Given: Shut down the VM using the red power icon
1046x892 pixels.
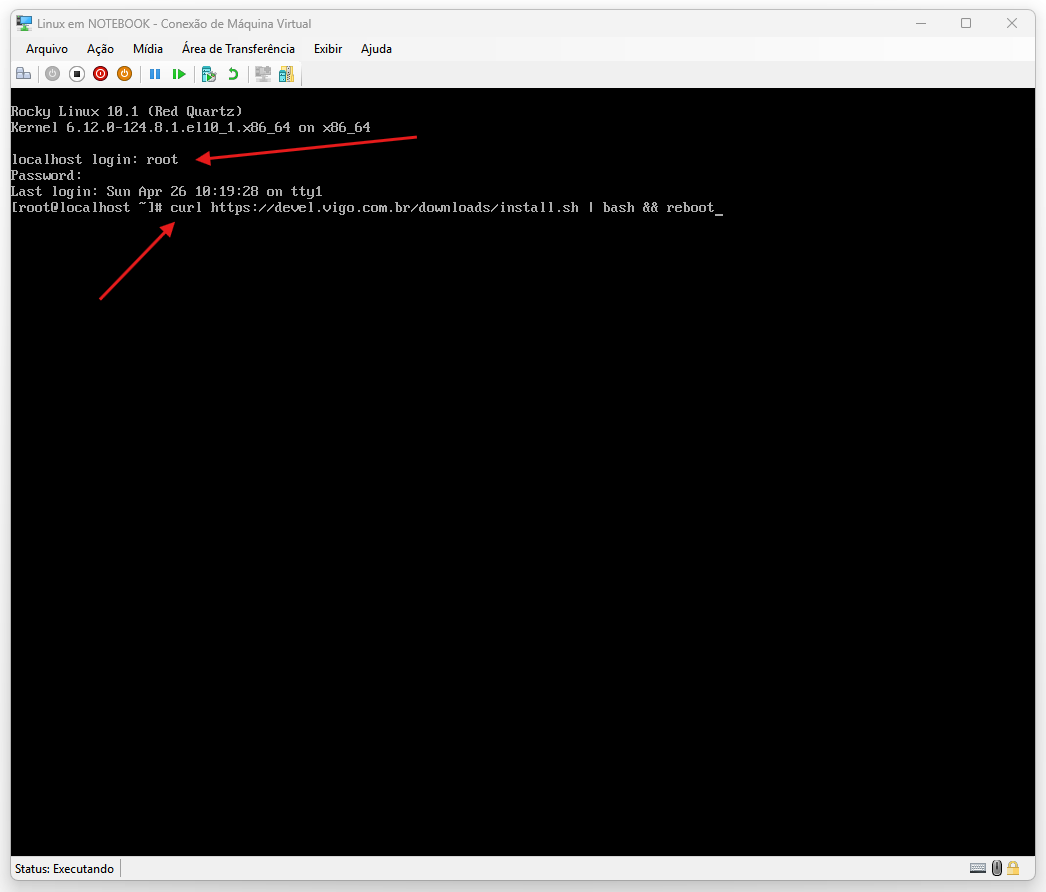Looking at the screenshot, I should (100, 74).
